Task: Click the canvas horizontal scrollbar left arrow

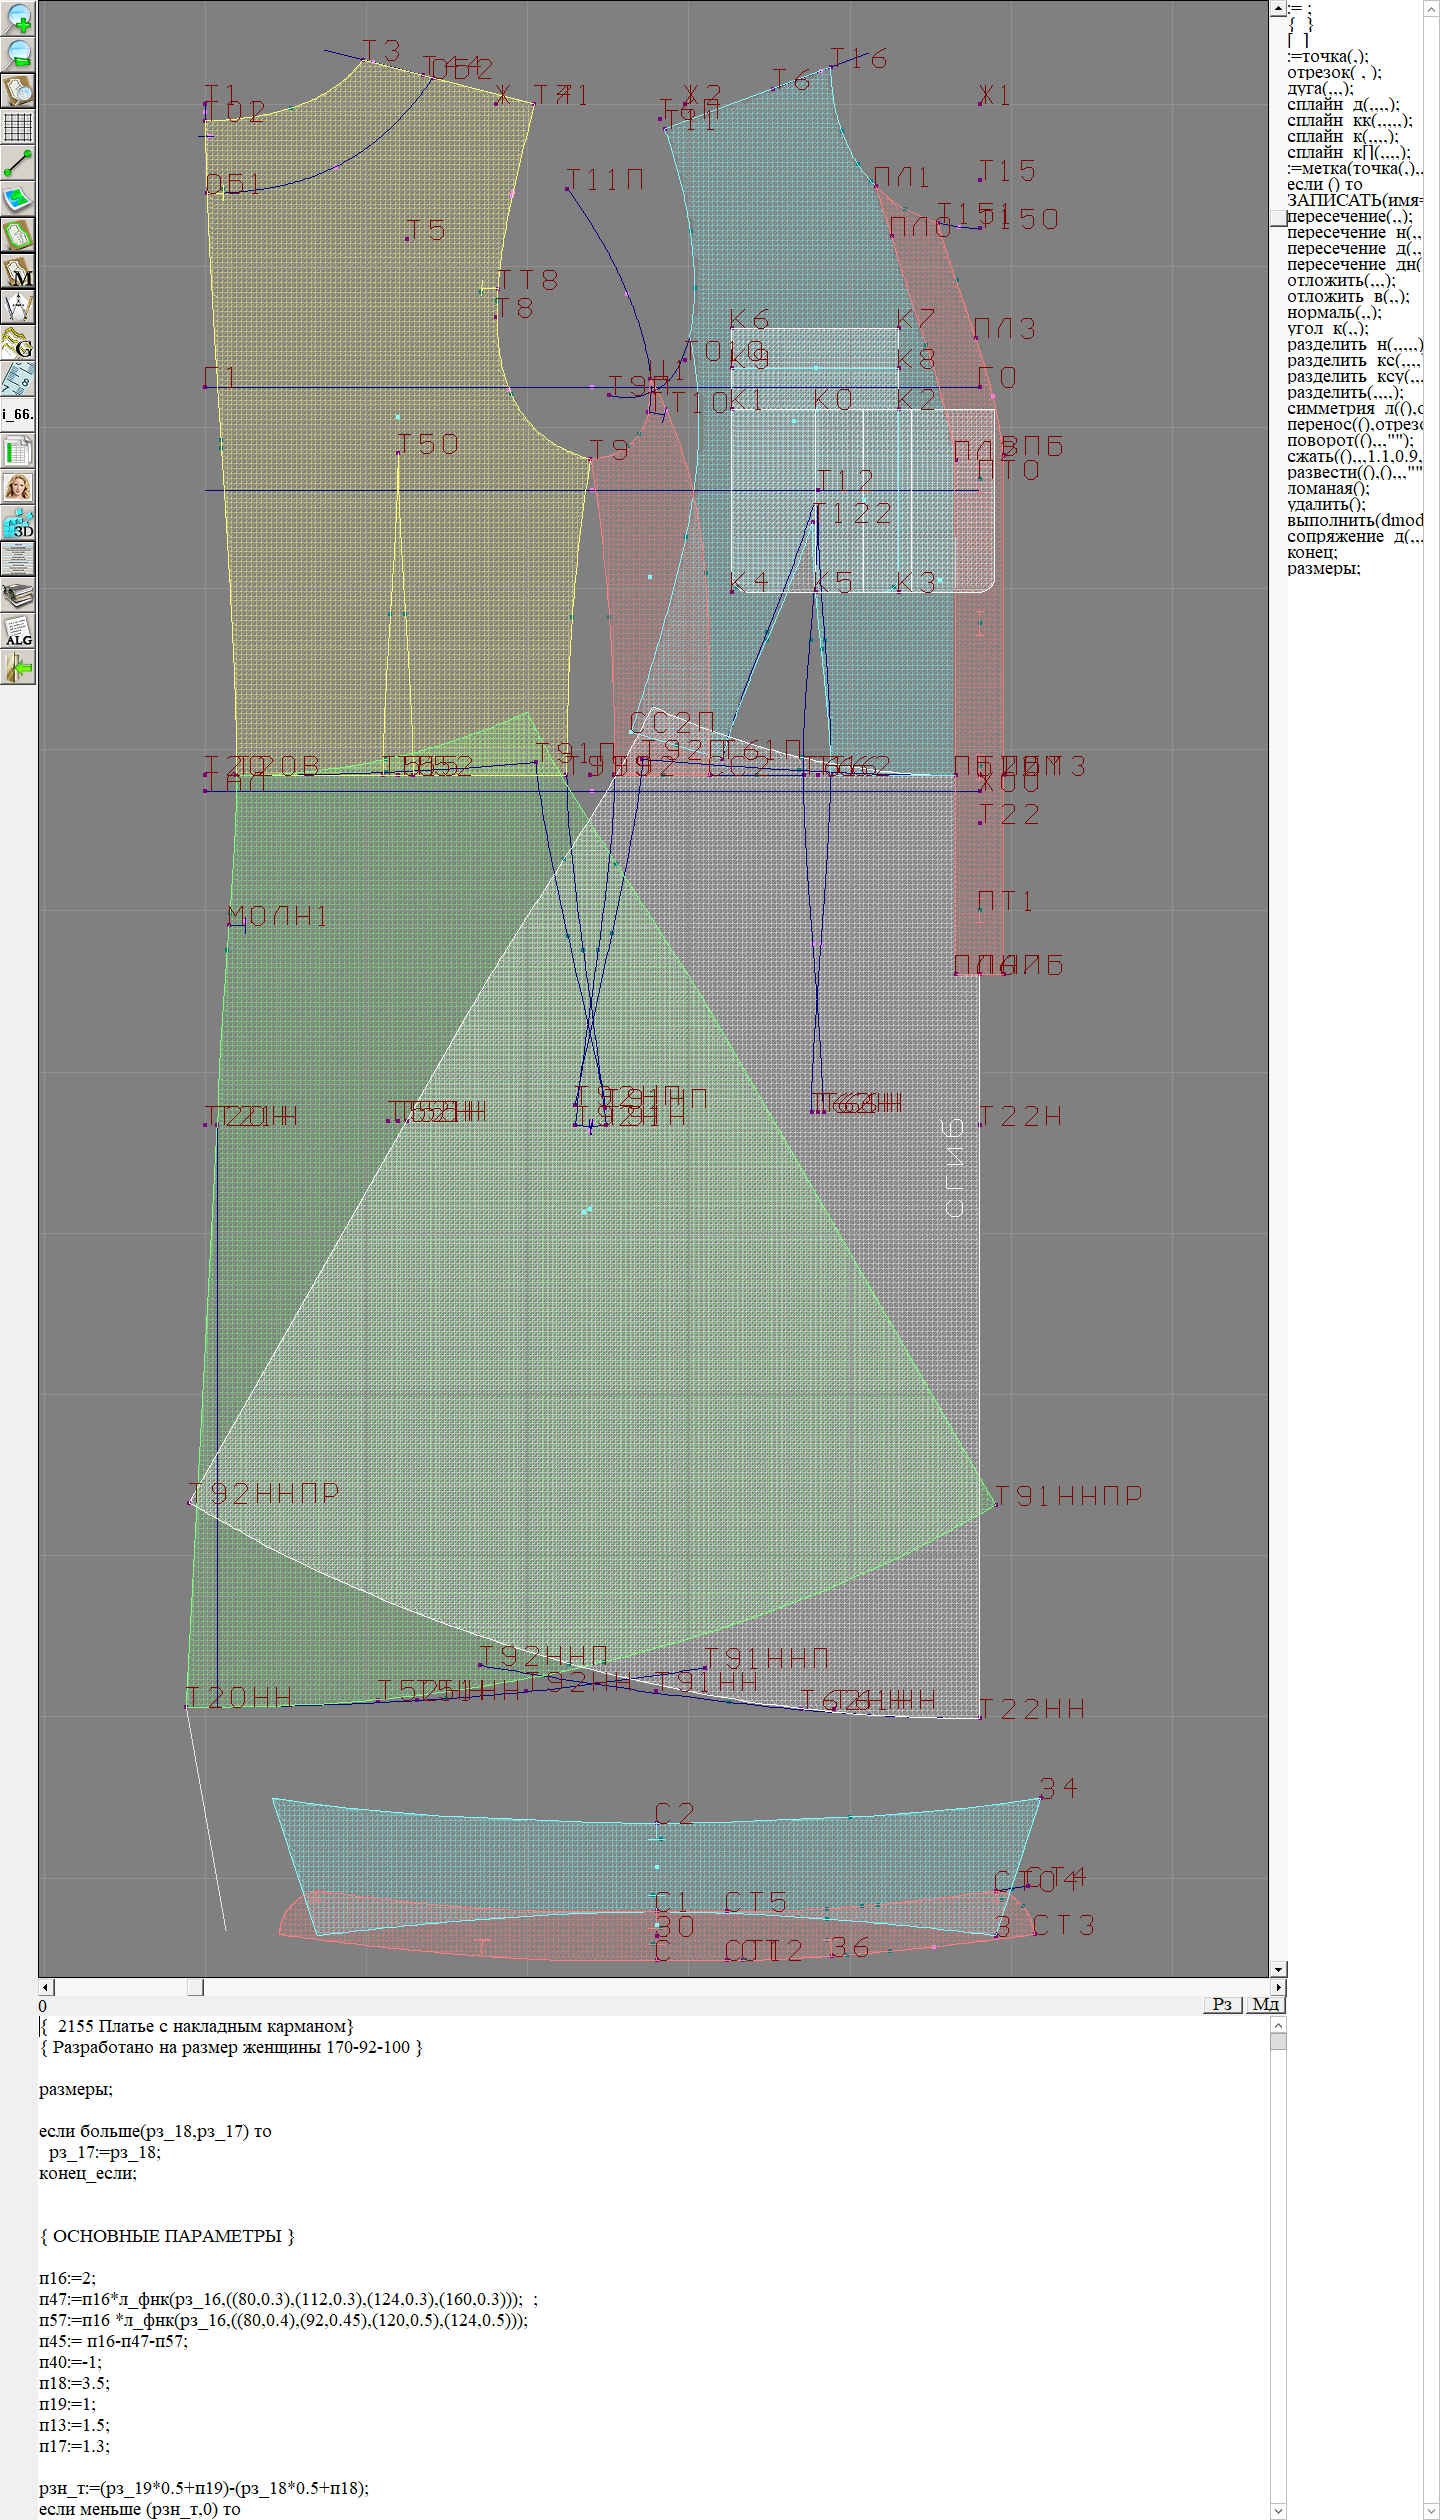Action: tap(45, 1987)
